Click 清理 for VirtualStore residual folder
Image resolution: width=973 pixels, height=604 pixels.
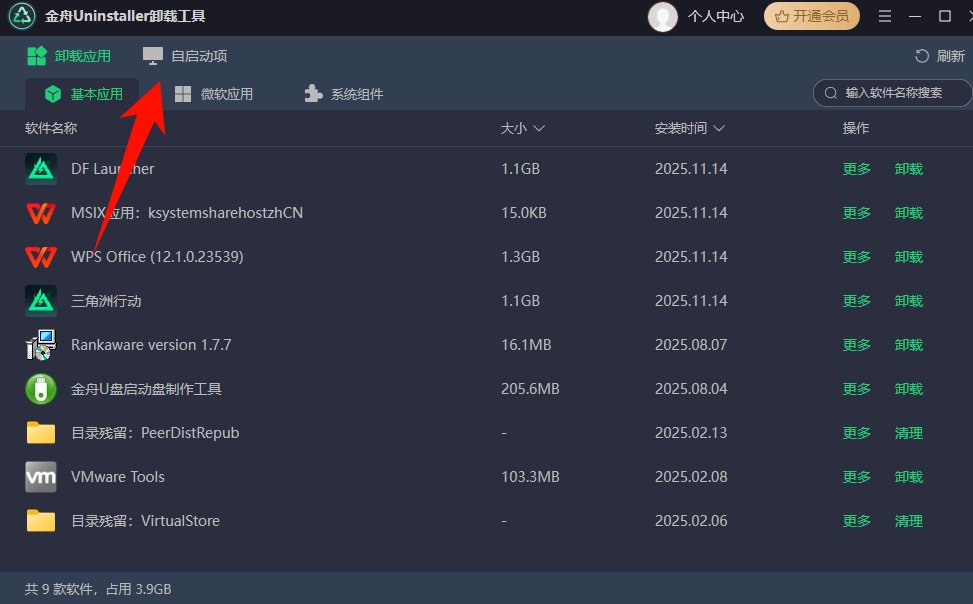point(908,520)
